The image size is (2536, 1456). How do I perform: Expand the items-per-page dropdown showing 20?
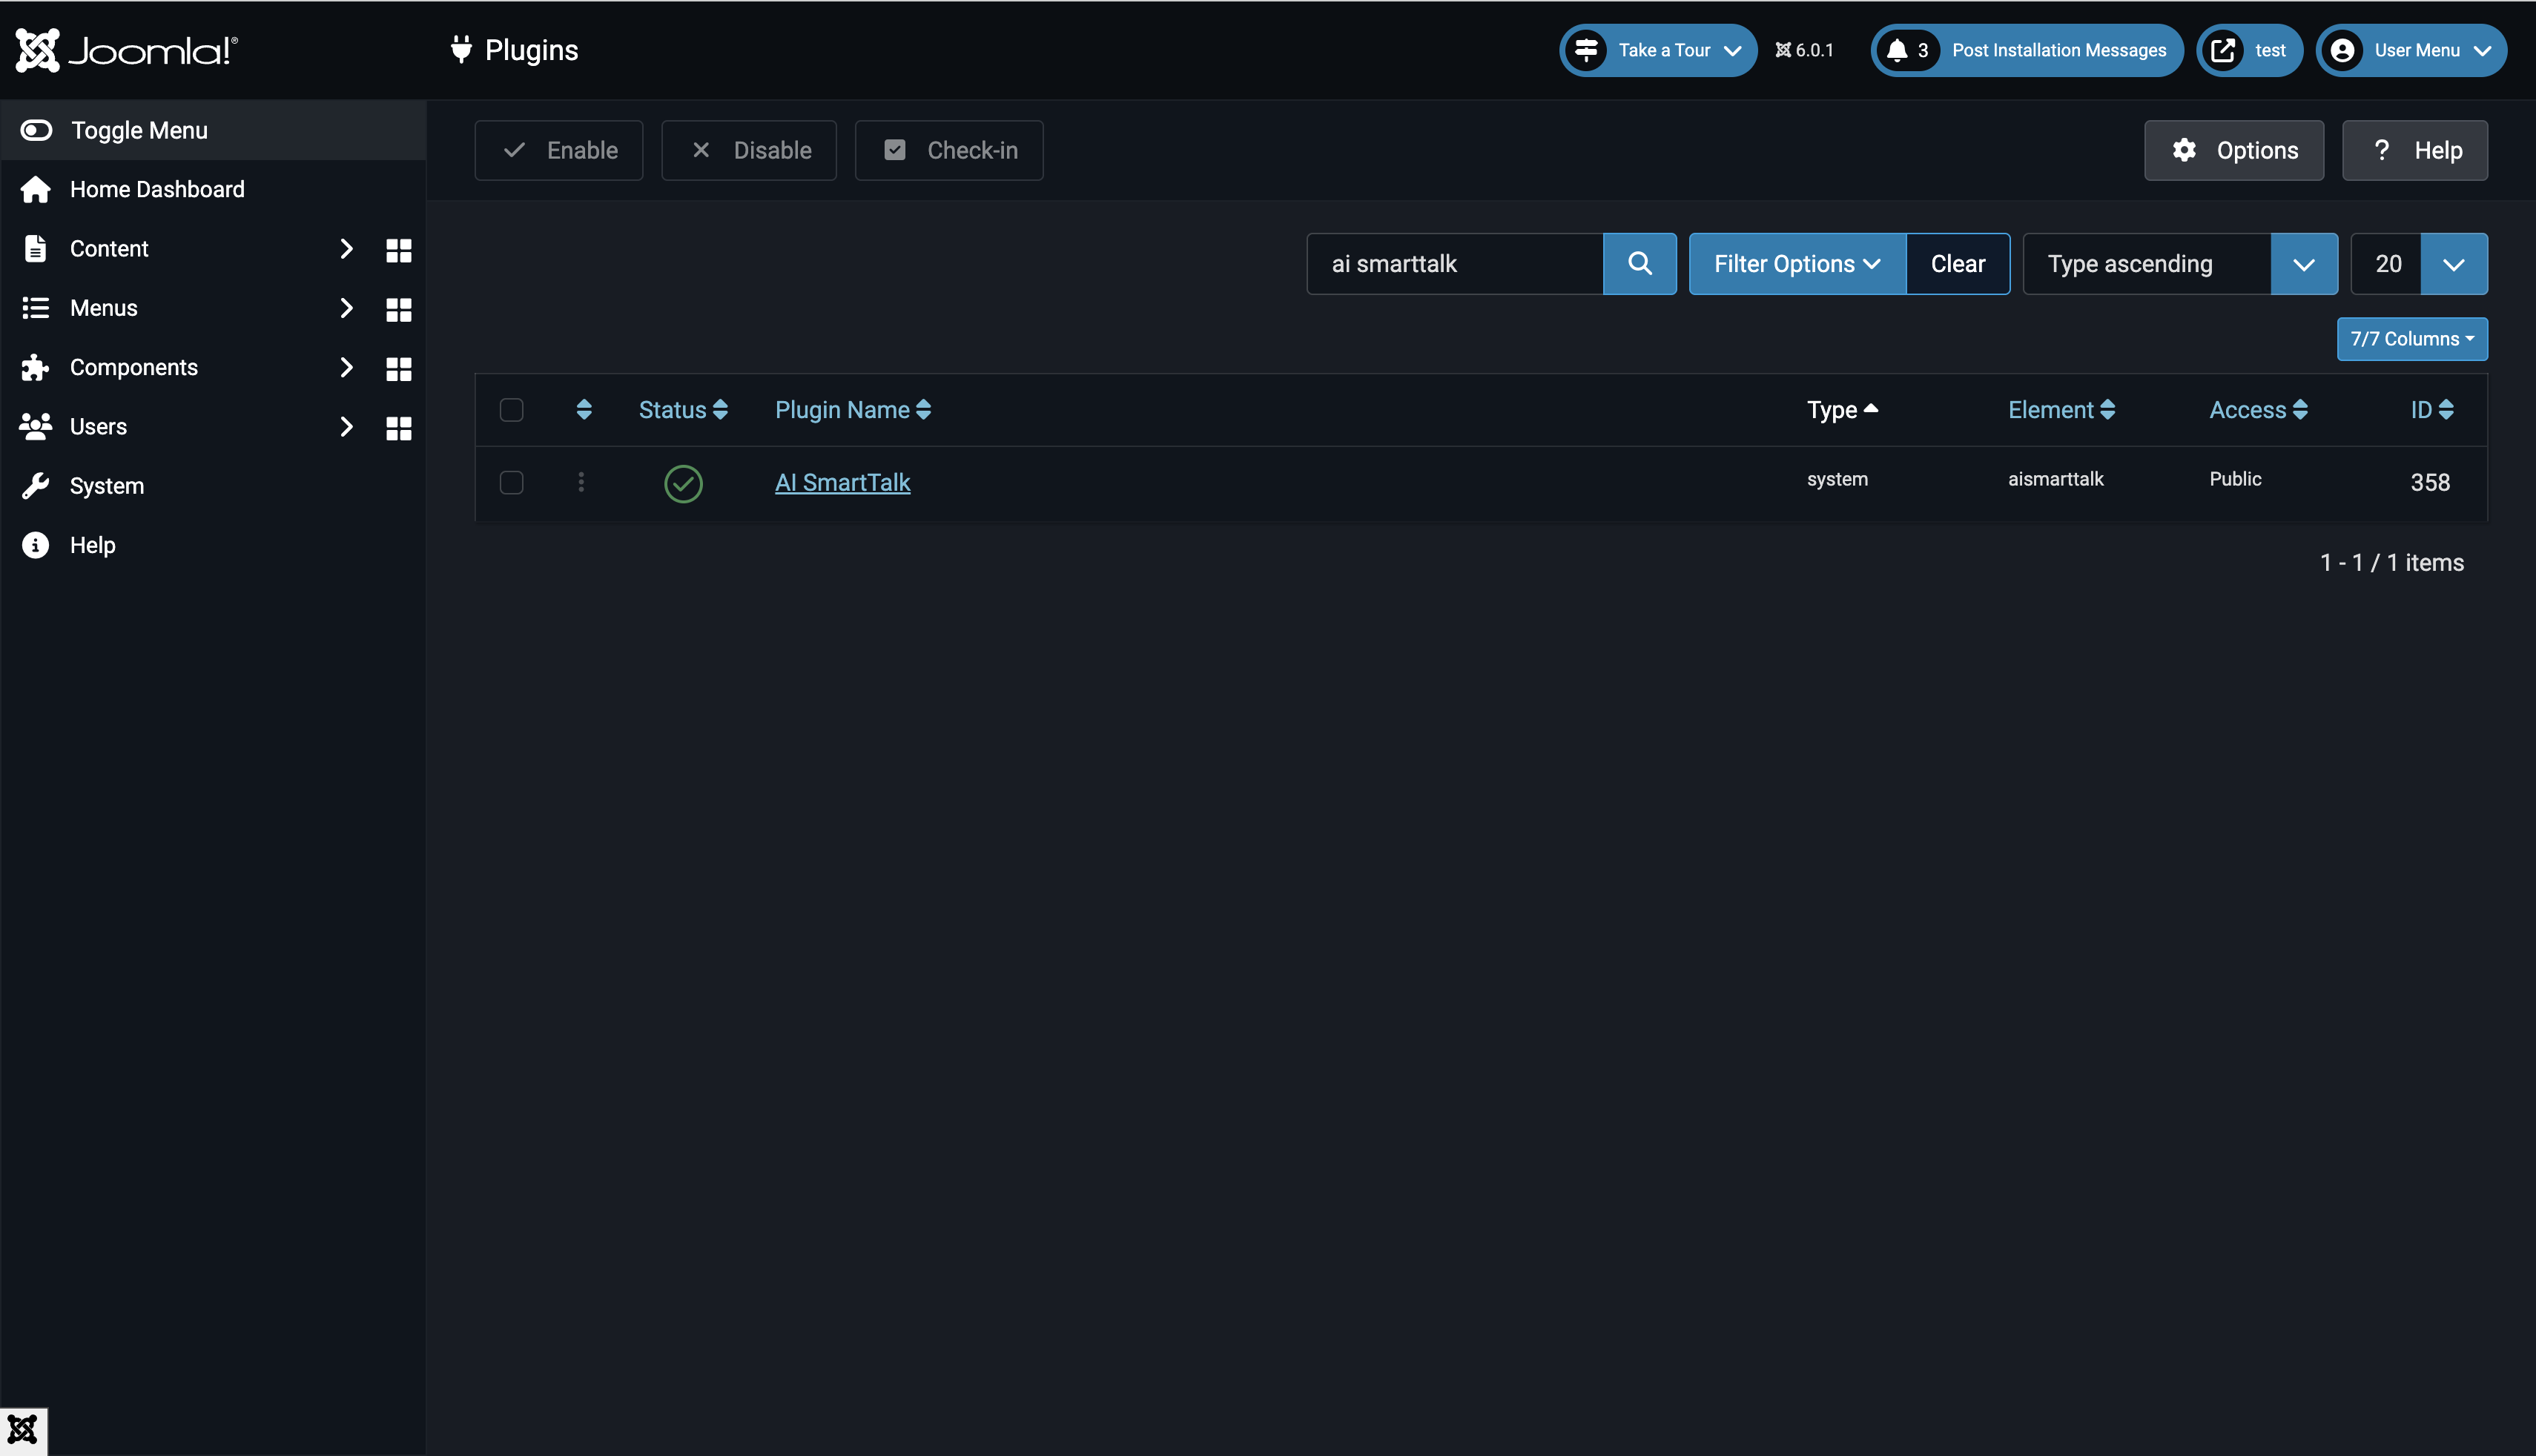(x=2453, y=263)
